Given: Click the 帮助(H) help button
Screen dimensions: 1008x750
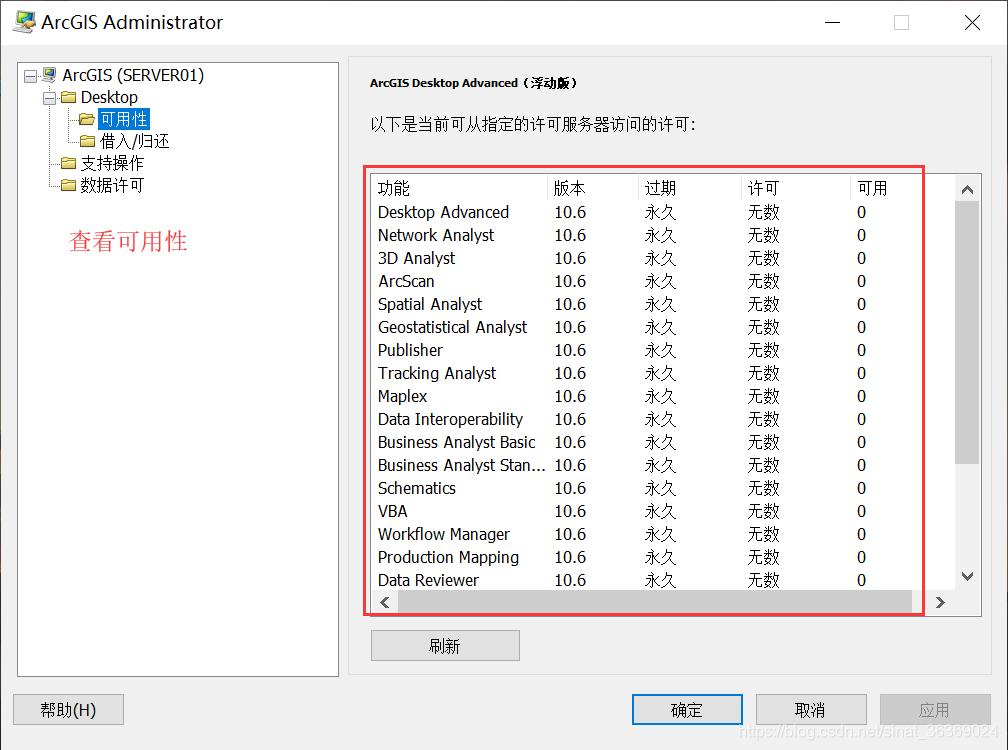Looking at the screenshot, I should tap(67, 709).
